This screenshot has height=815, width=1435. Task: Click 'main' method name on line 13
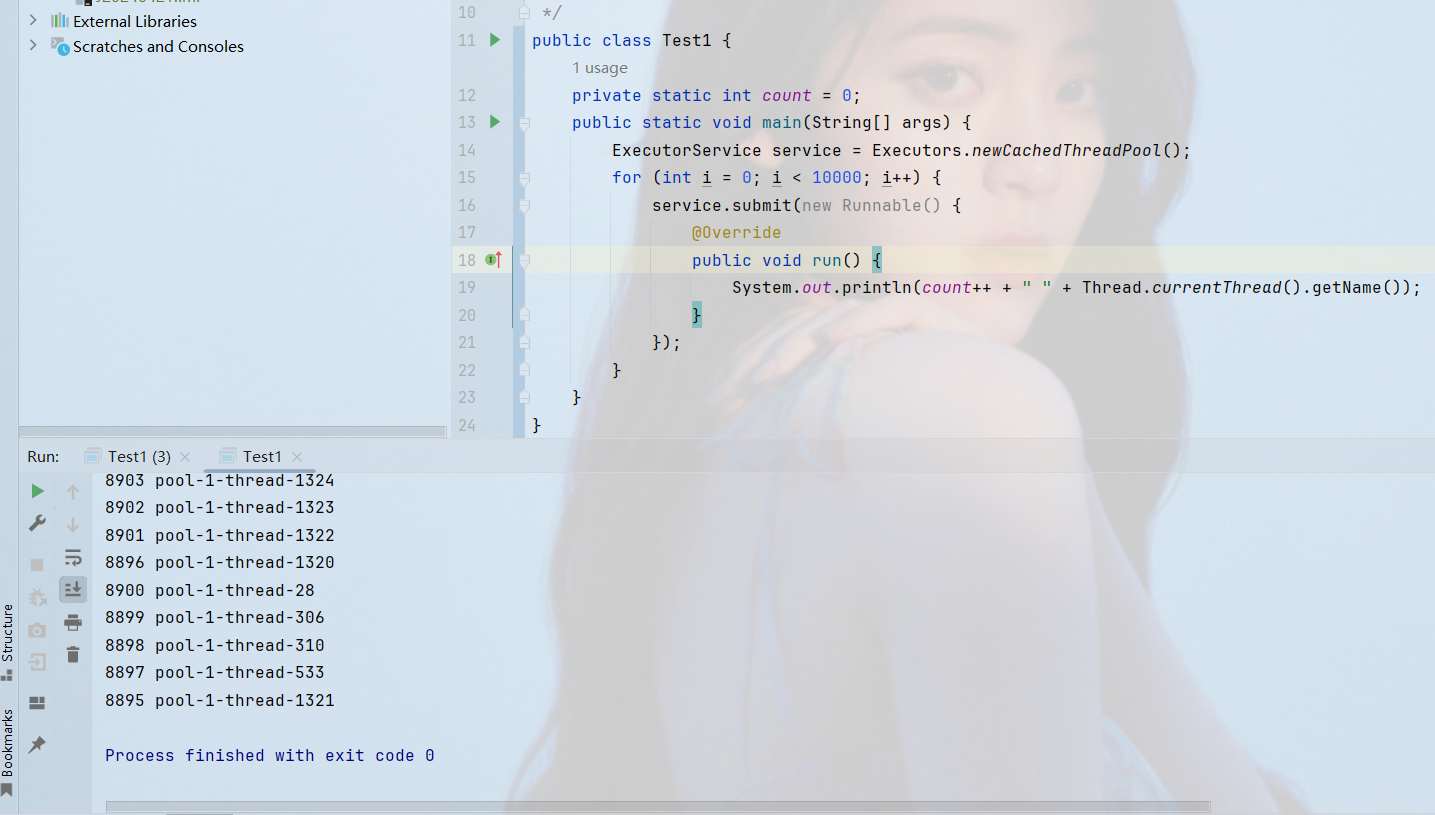pos(782,122)
